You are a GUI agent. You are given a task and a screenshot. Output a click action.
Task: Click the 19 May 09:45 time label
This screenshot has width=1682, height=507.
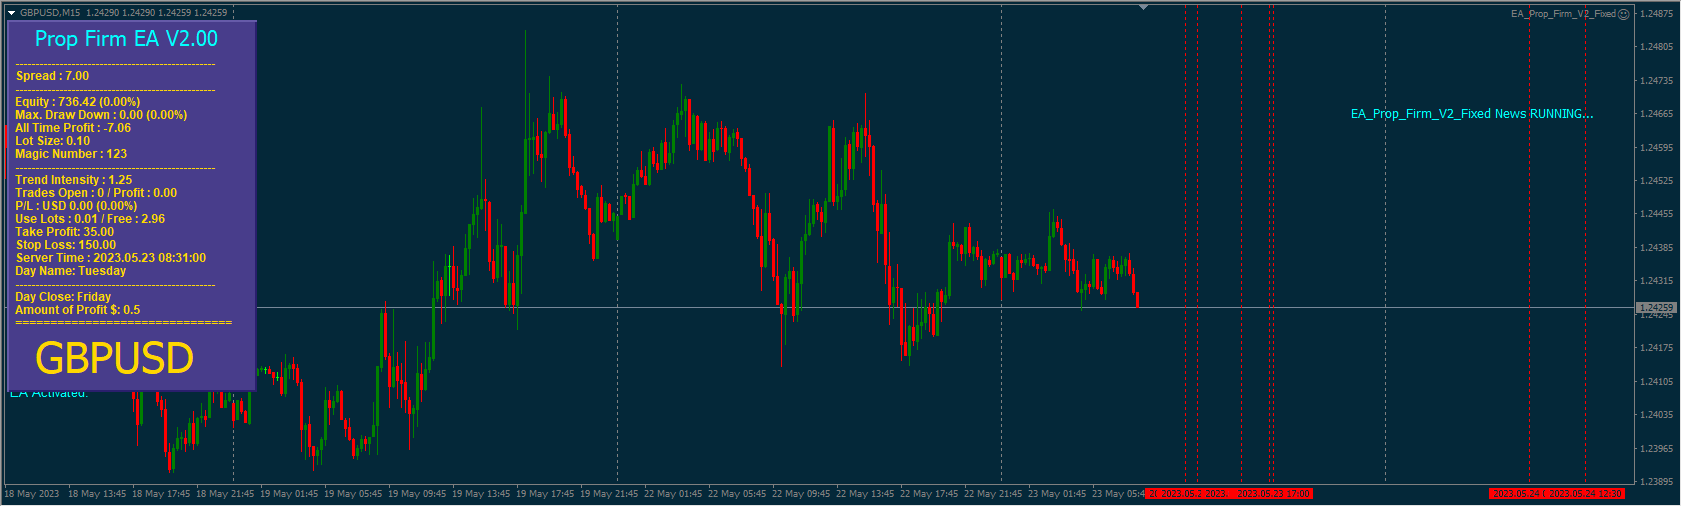[417, 494]
